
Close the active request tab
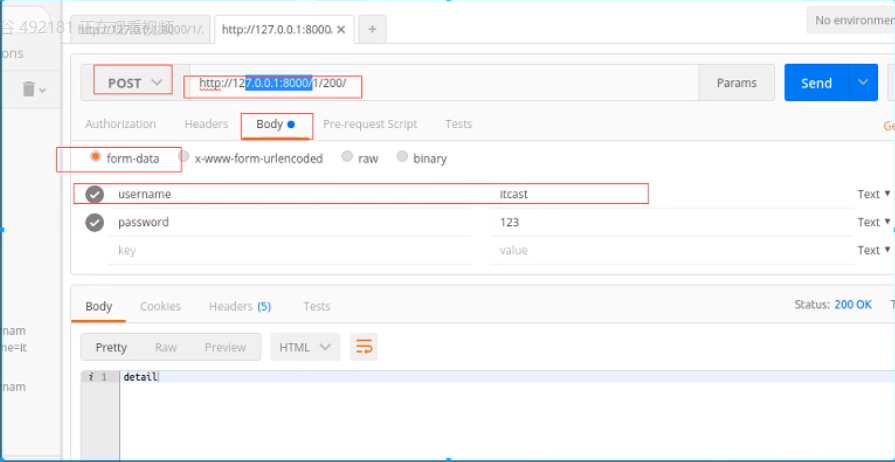pyautogui.click(x=341, y=30)
